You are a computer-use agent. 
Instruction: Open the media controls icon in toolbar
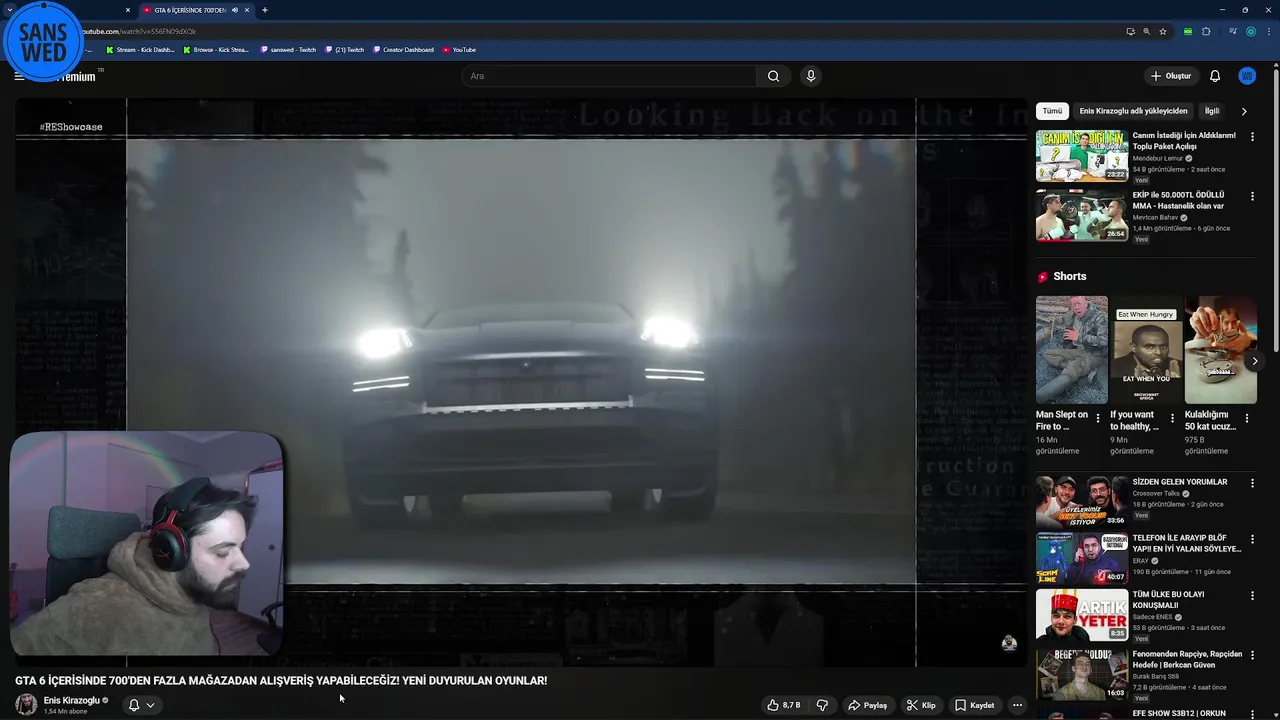1233,31
